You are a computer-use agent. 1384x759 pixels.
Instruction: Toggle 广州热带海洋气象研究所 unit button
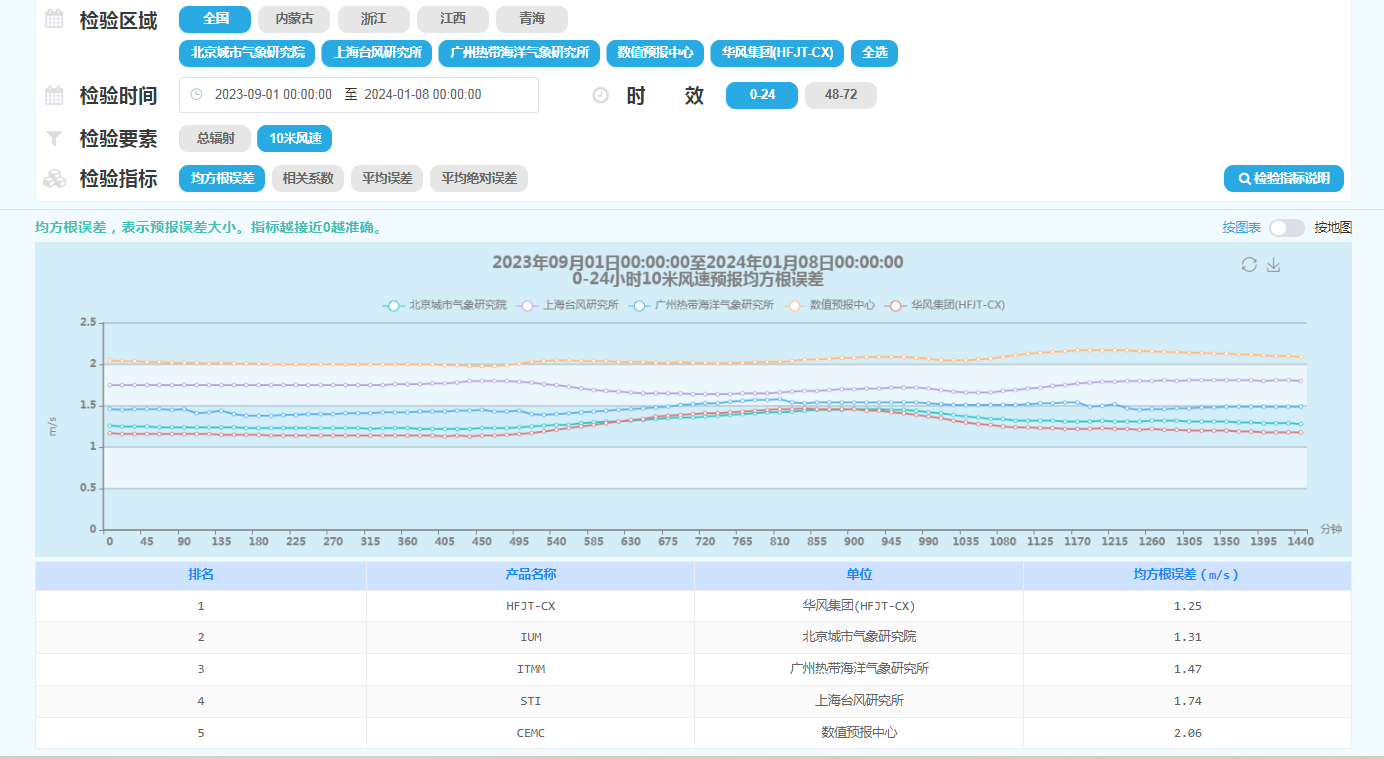[x=519, y=53]
